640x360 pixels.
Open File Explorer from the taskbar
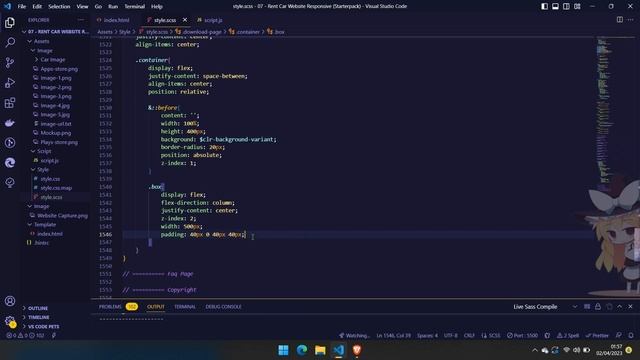coord(320,350)
